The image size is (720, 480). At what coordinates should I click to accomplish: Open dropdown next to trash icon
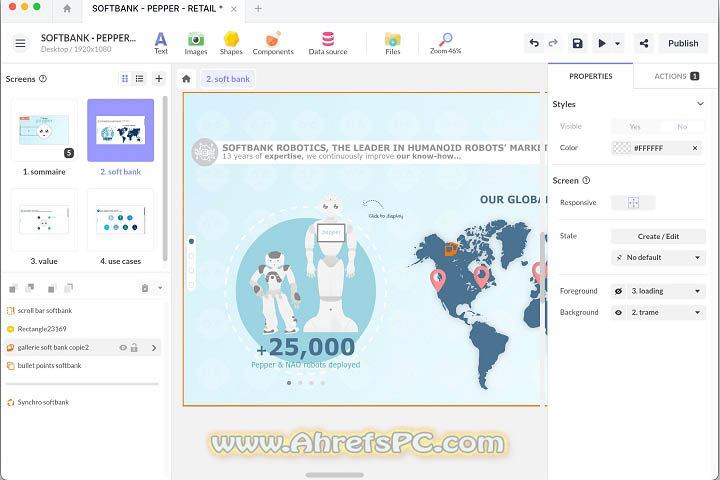pos(160,288)
